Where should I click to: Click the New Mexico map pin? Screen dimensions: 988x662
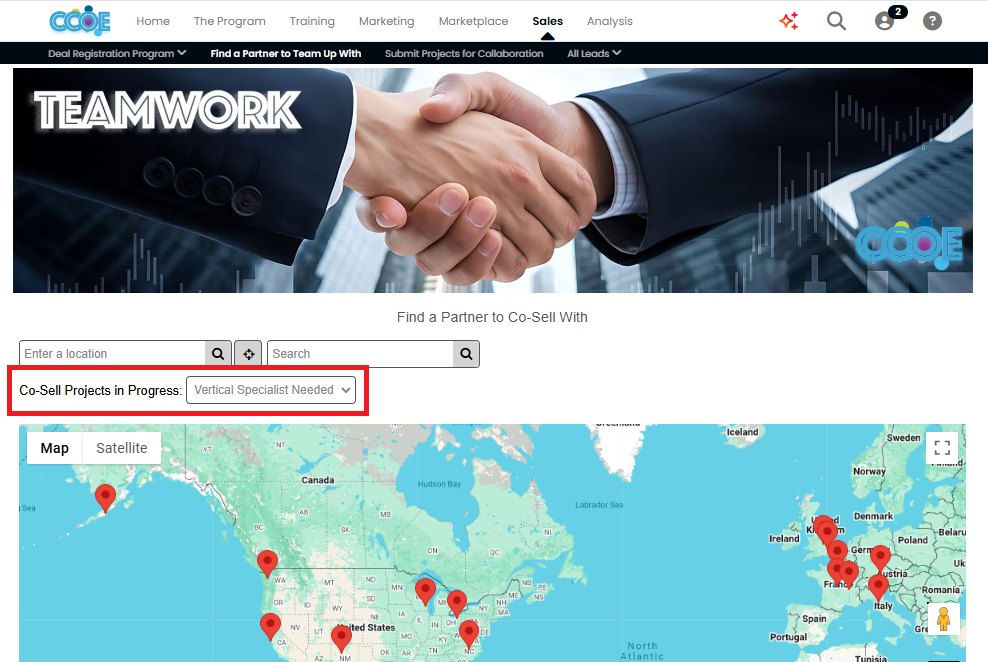point(341,638)
